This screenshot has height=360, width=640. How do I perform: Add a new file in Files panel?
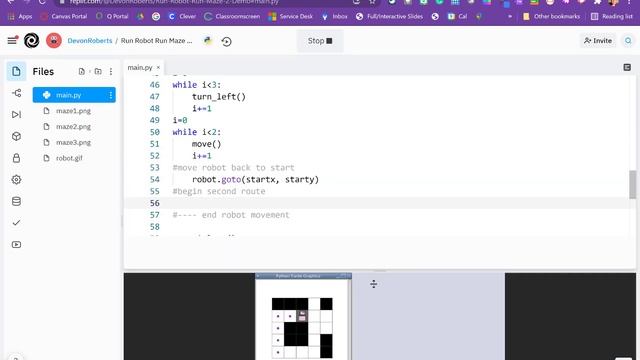(82, 71)
